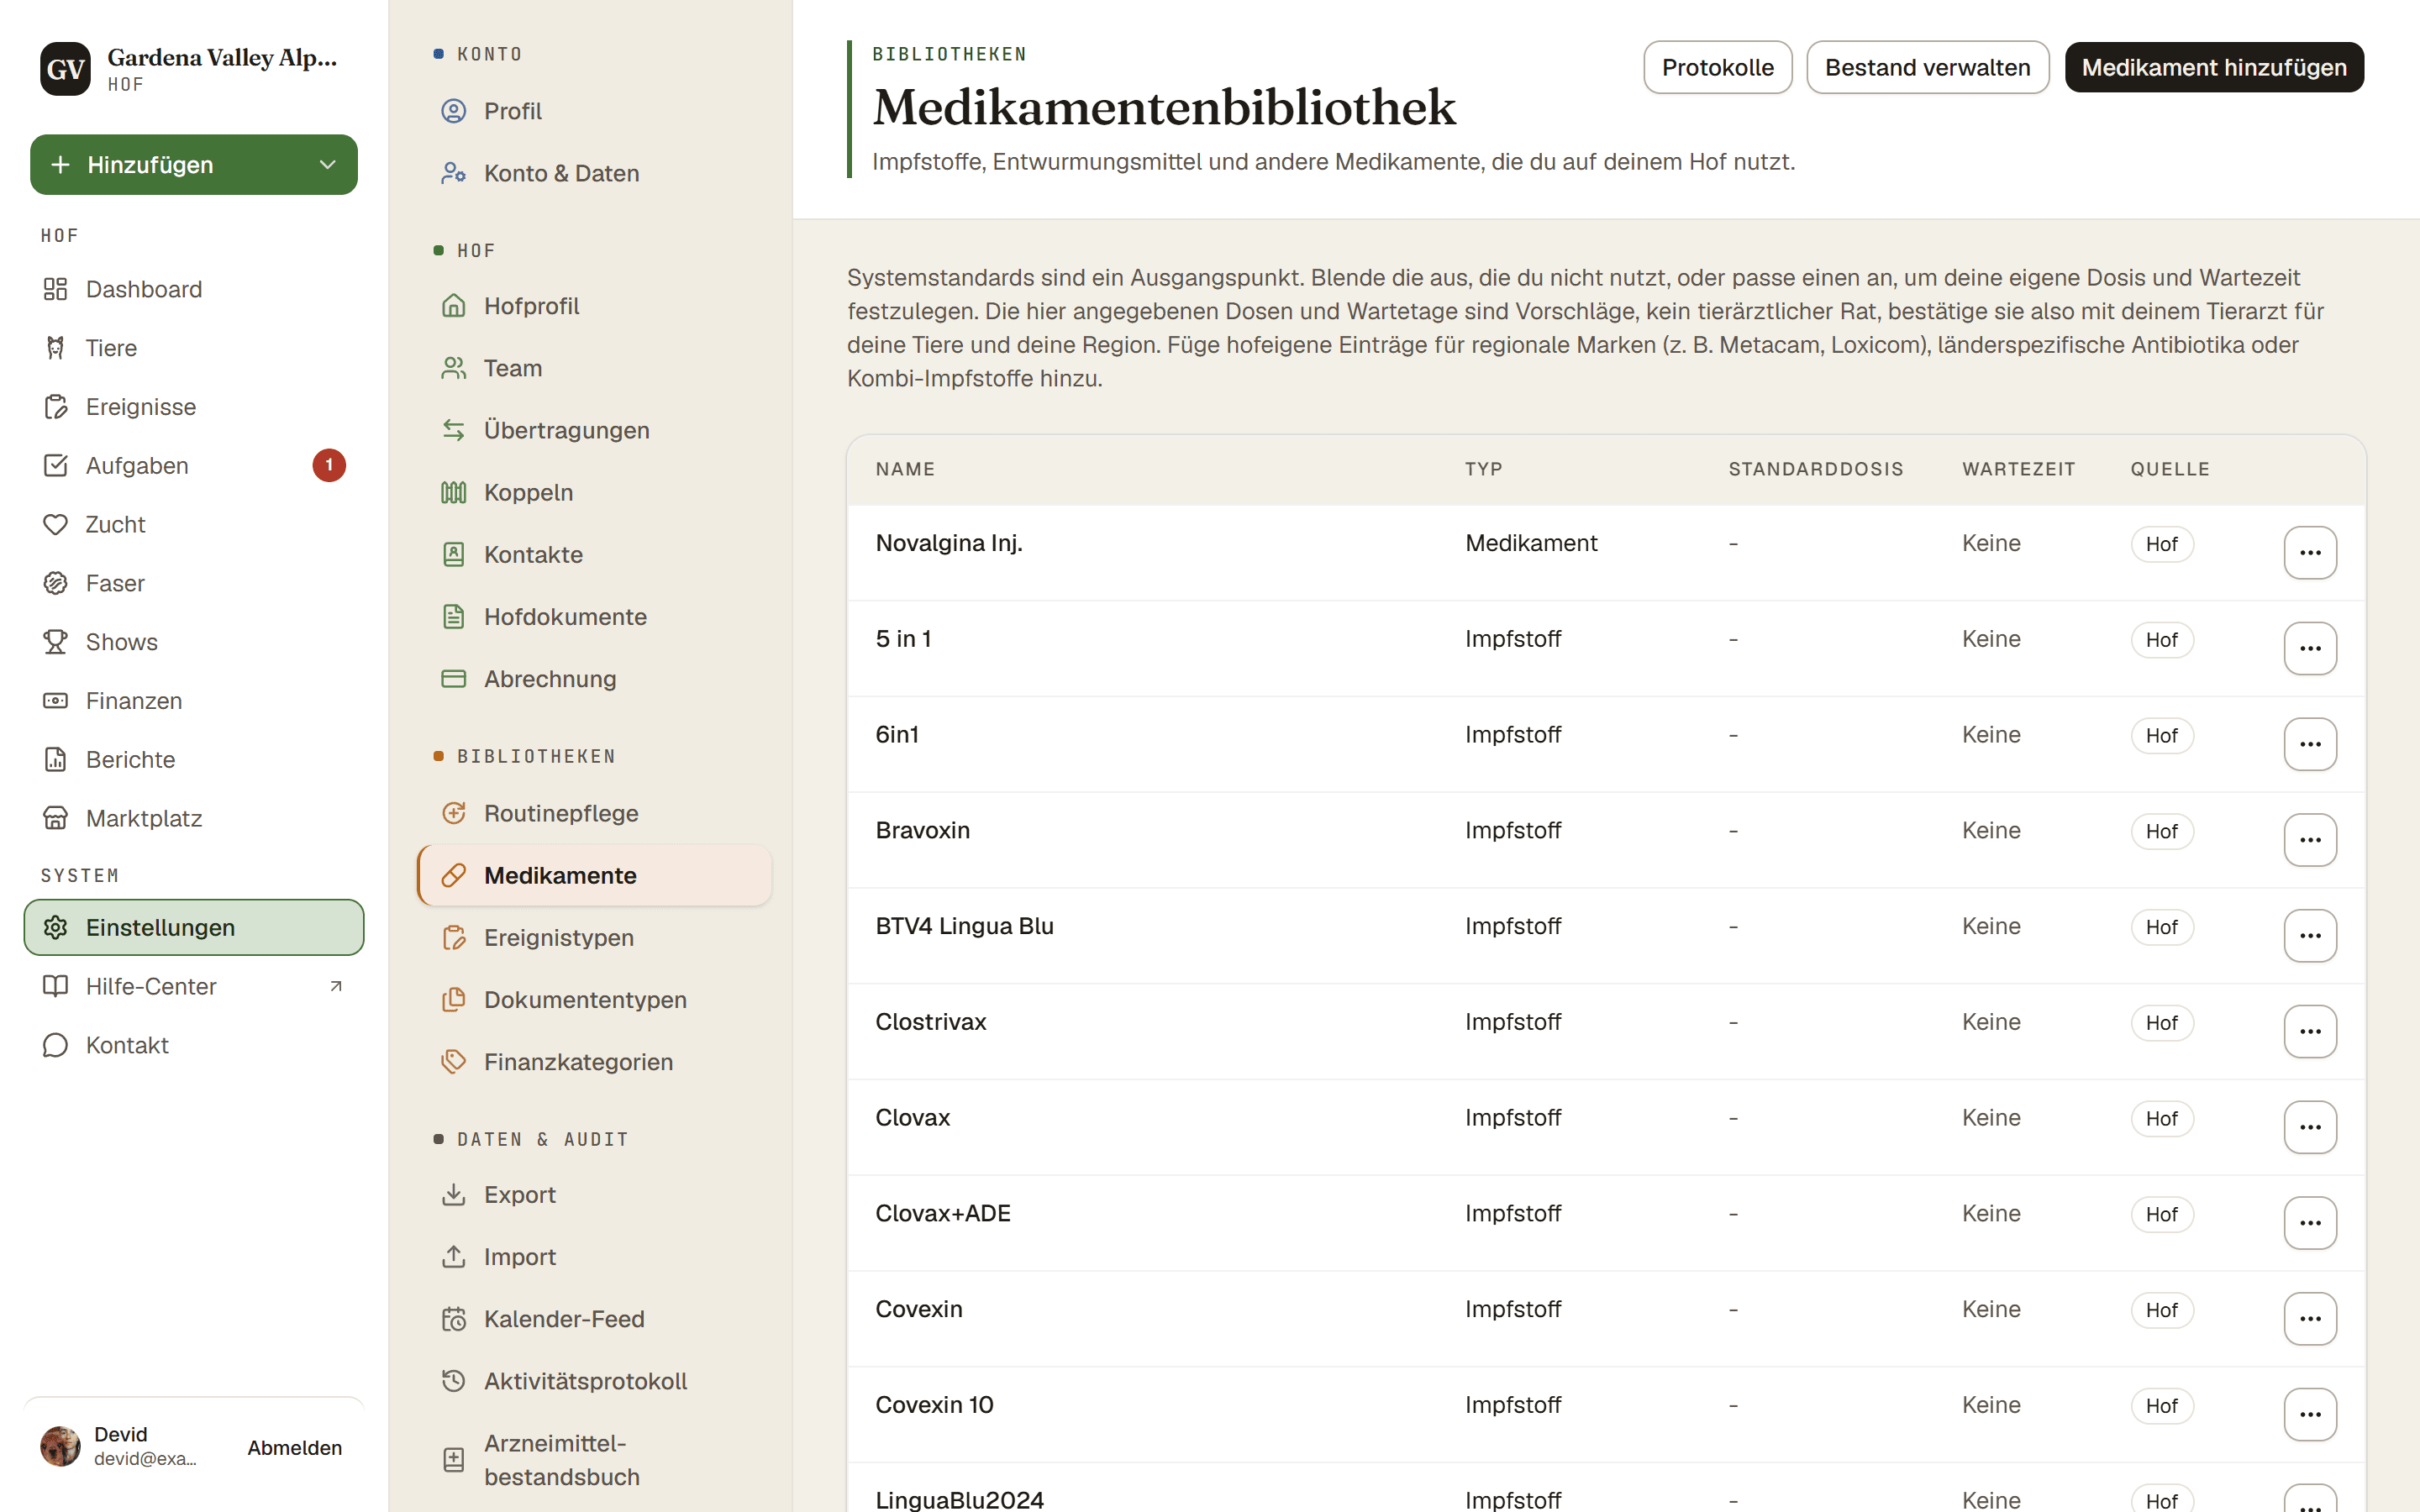
Task: Click Medikament hinzufügen button
Action: [x=2214, y=67]
